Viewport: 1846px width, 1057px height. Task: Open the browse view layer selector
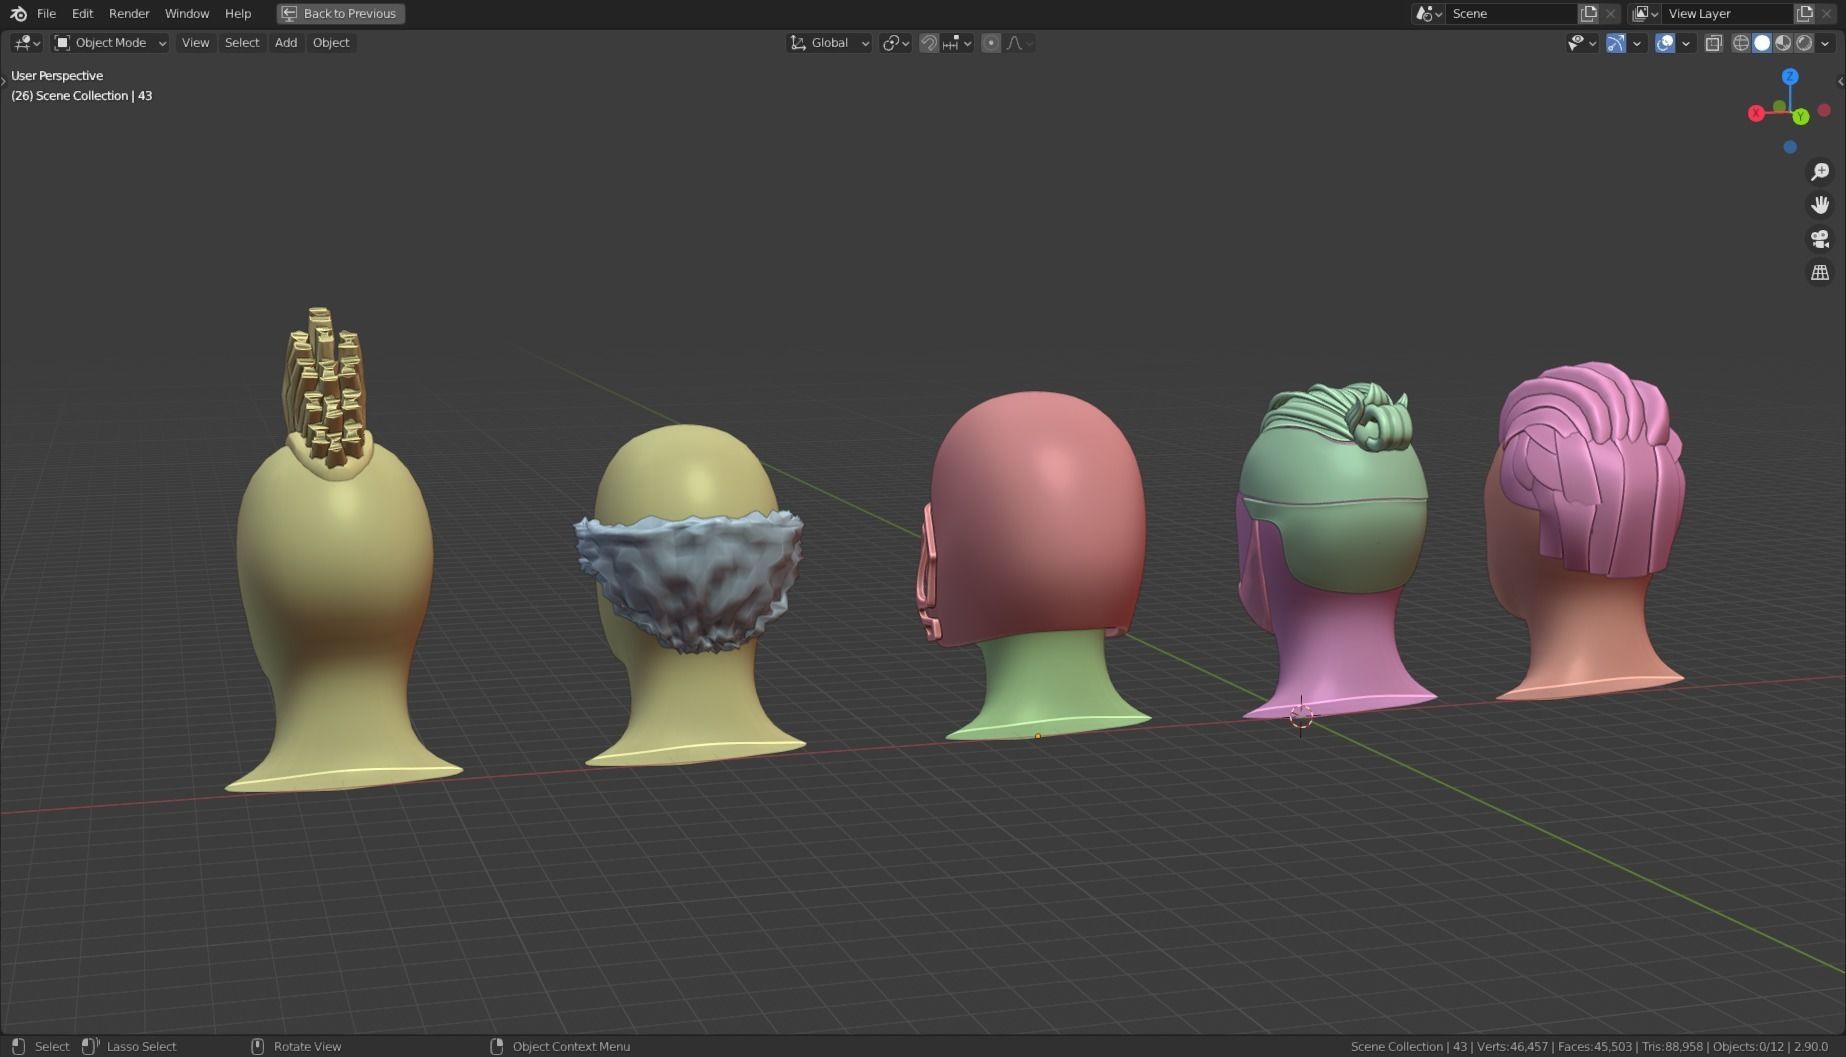tap(1645, 14)
